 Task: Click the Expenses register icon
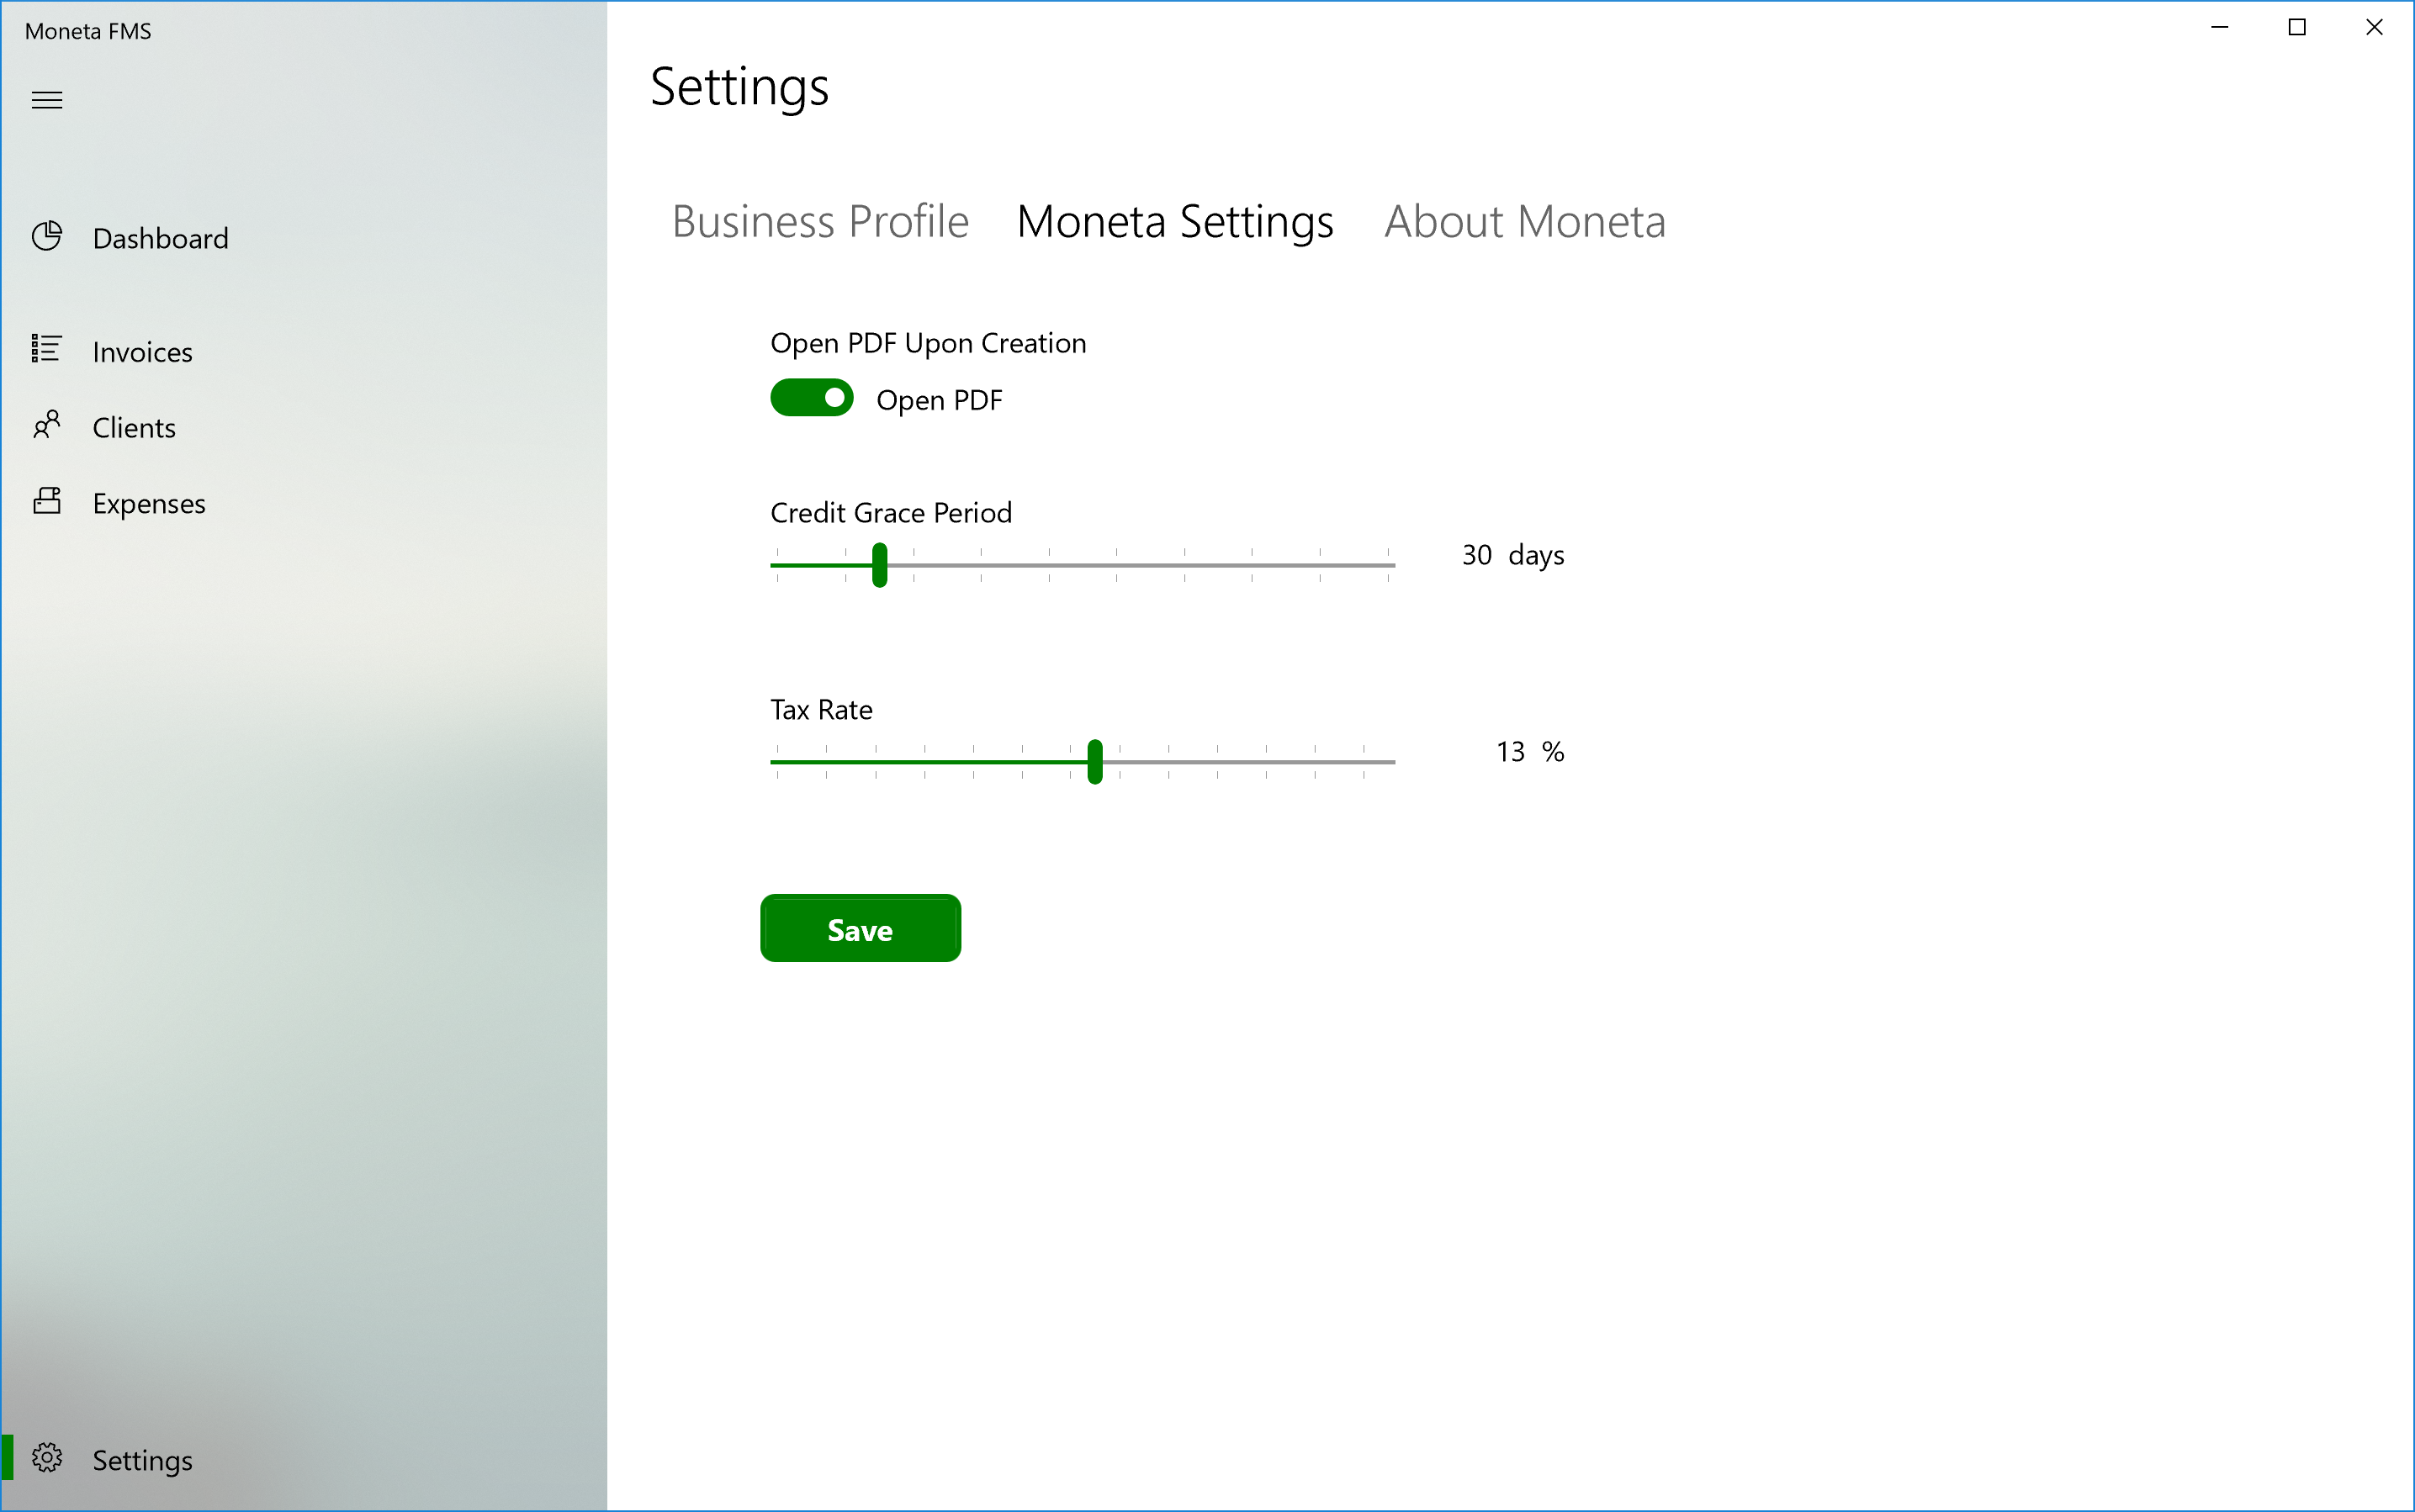[47, 501]
